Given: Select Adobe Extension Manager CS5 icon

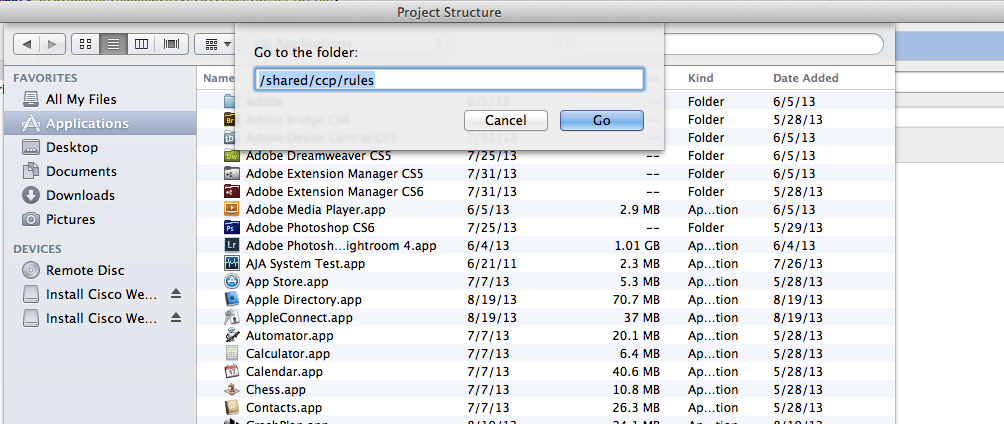Looking at the screenshot, I should pyautogui.click(x=231, y=174).
